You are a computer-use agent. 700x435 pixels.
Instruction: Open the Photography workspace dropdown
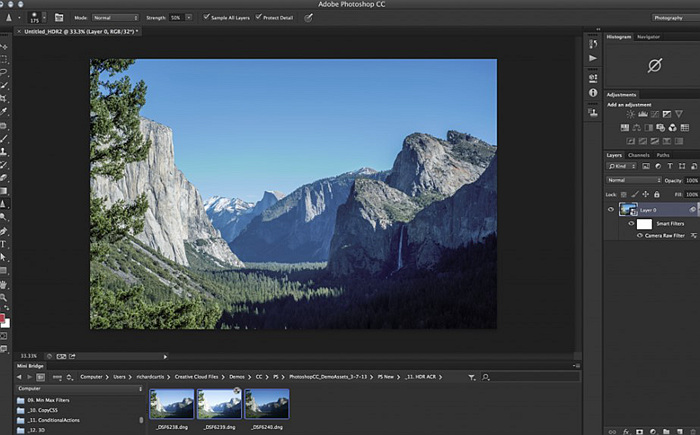(x=670, y=18)
